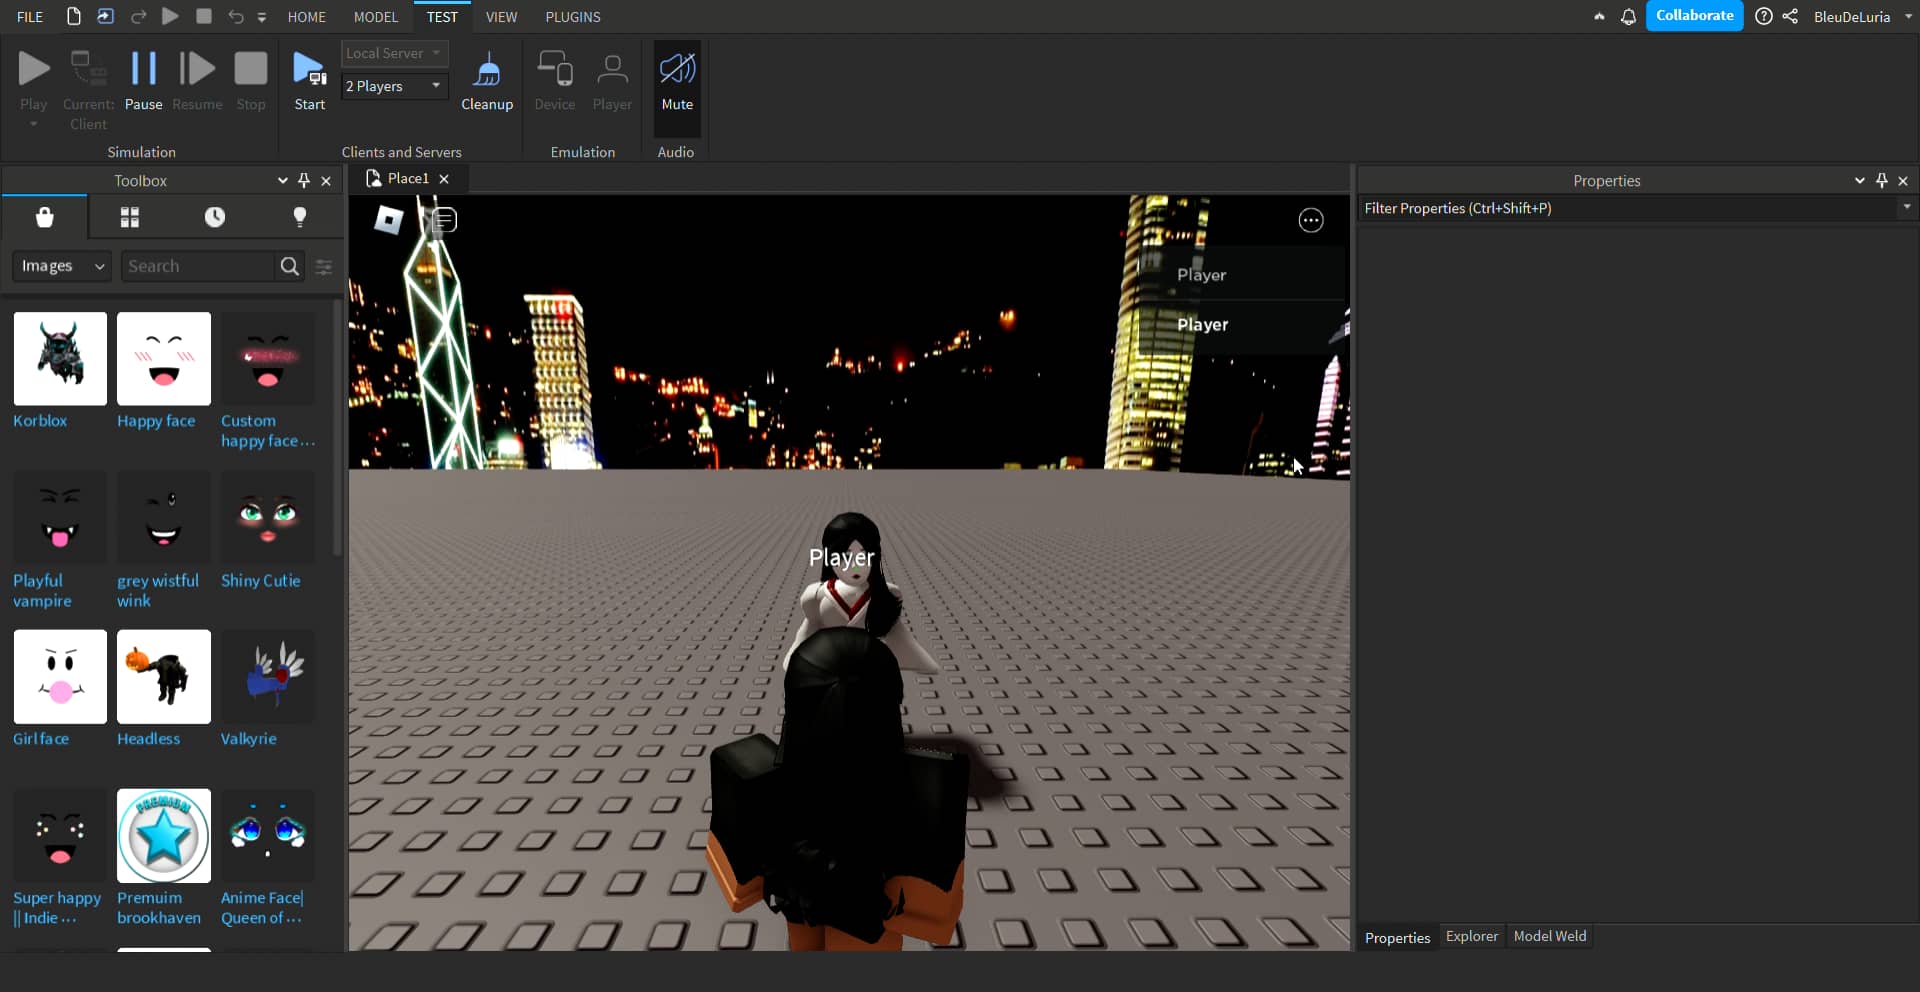The width and height of the screenshot is (1920, 992).
Task: Open Toolbox search filter options
Action: click(x=323, y=266)
